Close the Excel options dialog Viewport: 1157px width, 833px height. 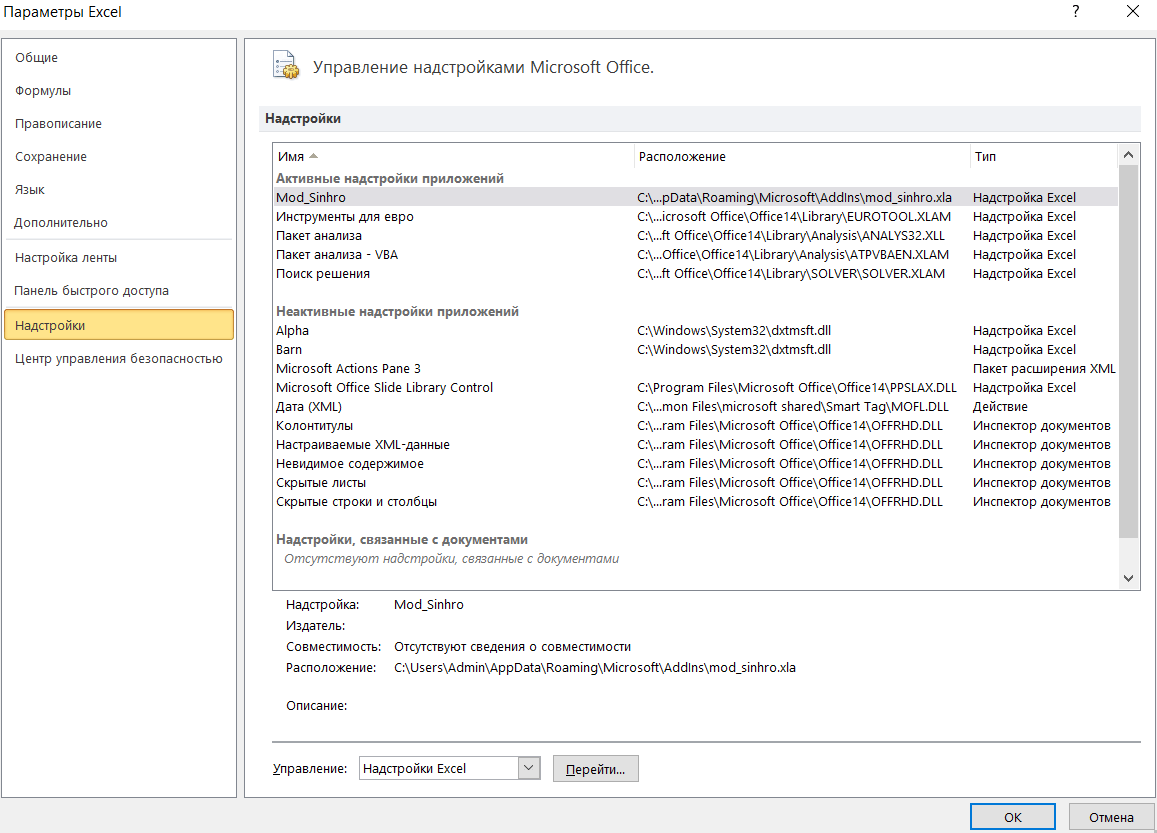[x=1133, y=11]
